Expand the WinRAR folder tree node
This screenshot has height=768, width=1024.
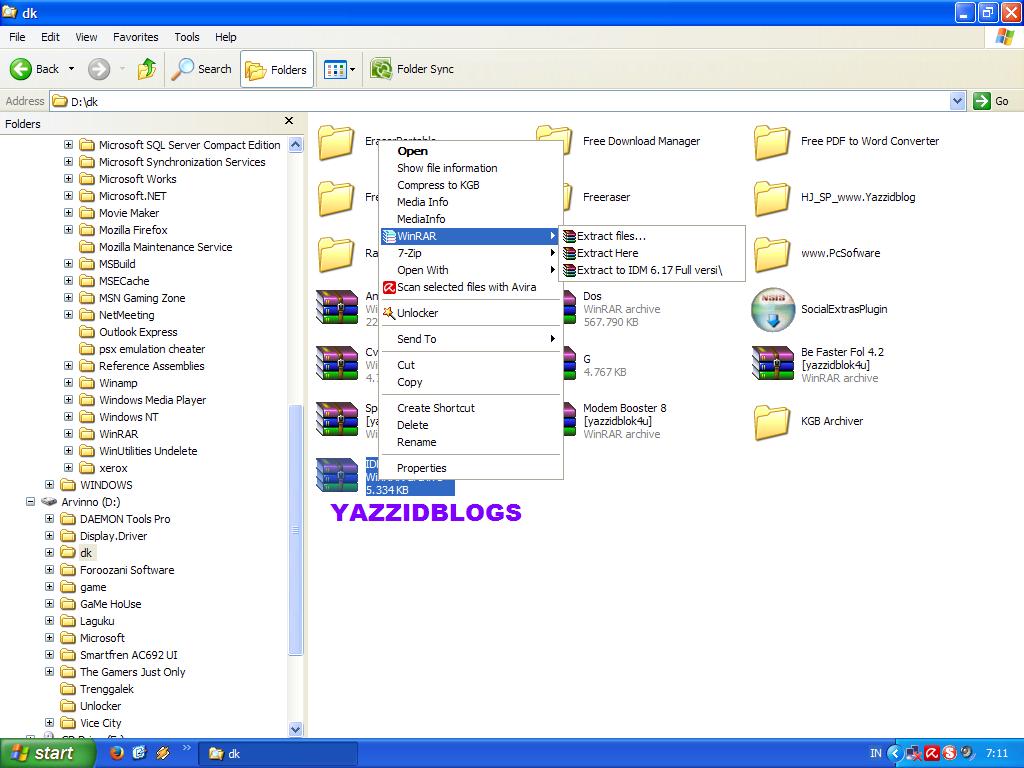(x=69, y=433)
